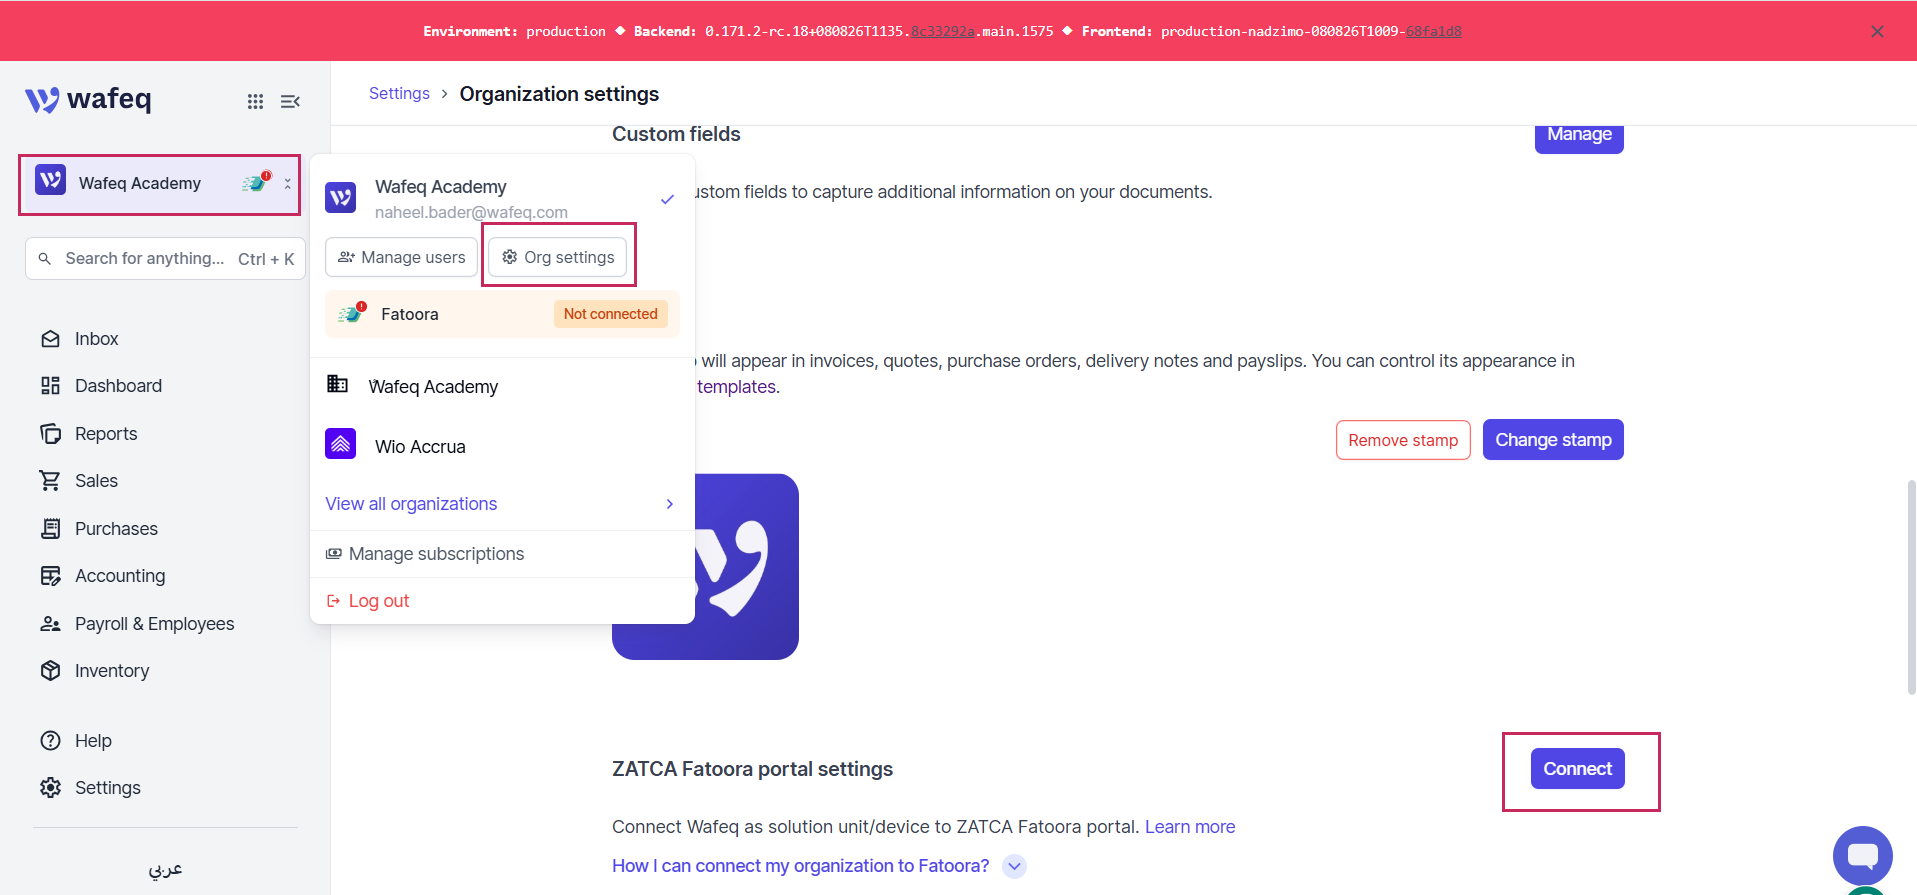This screenshot has width=1917, height=895.
Task: Switch to Wio Accrua organization
Action: point(502,446)
